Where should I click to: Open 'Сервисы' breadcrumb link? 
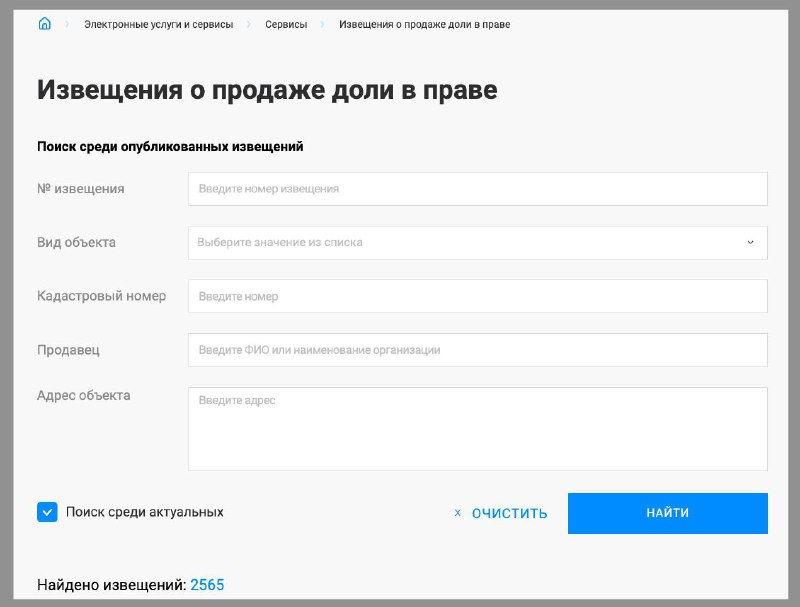tap(286, 24)
